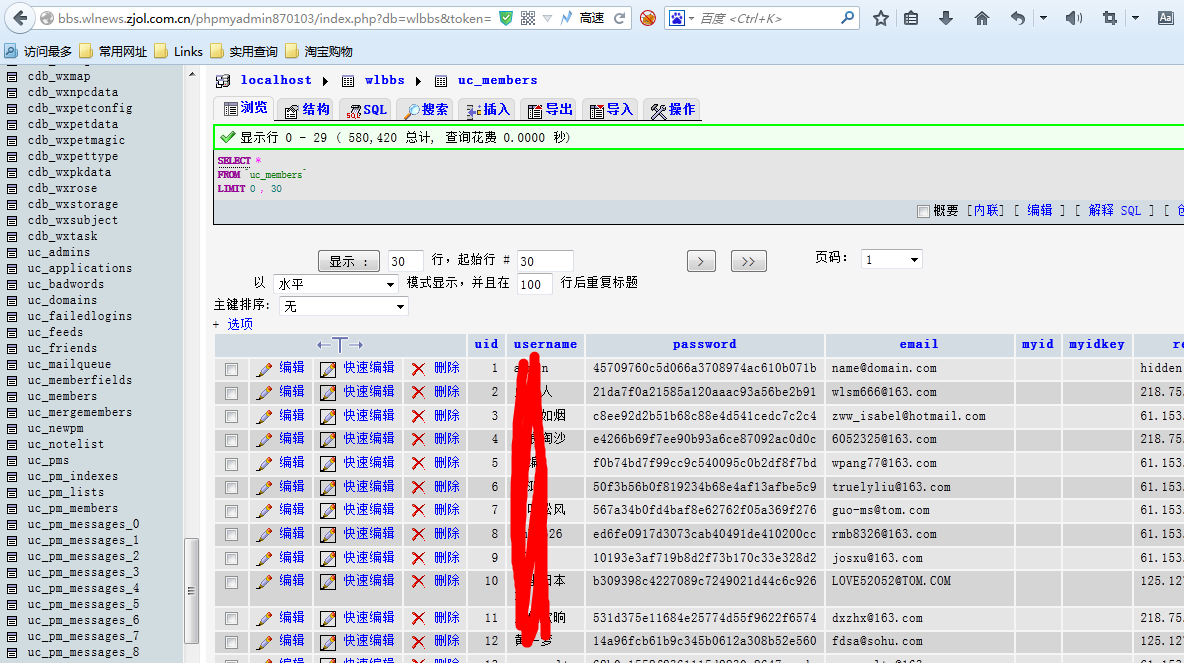The height and width of the screenshot is (663, 1184).
Task: Click the 内联 inline edit link
Action: [985, 211]
